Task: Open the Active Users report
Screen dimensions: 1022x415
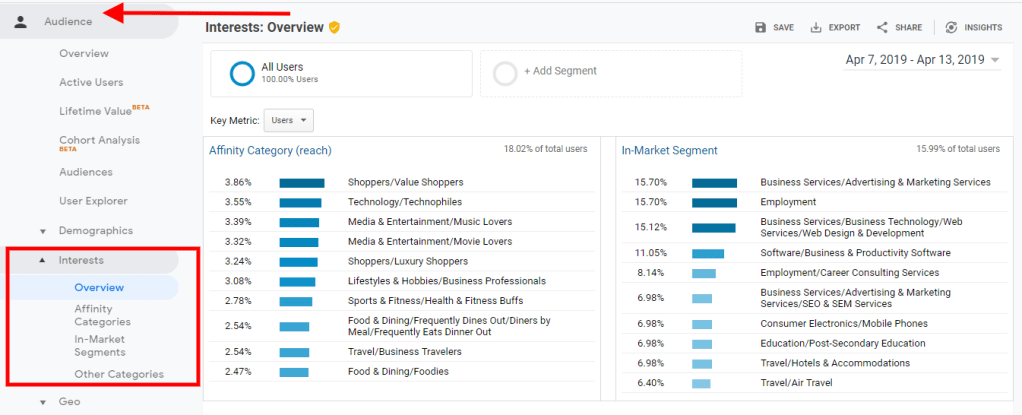Action: click(x=91, y=82)
